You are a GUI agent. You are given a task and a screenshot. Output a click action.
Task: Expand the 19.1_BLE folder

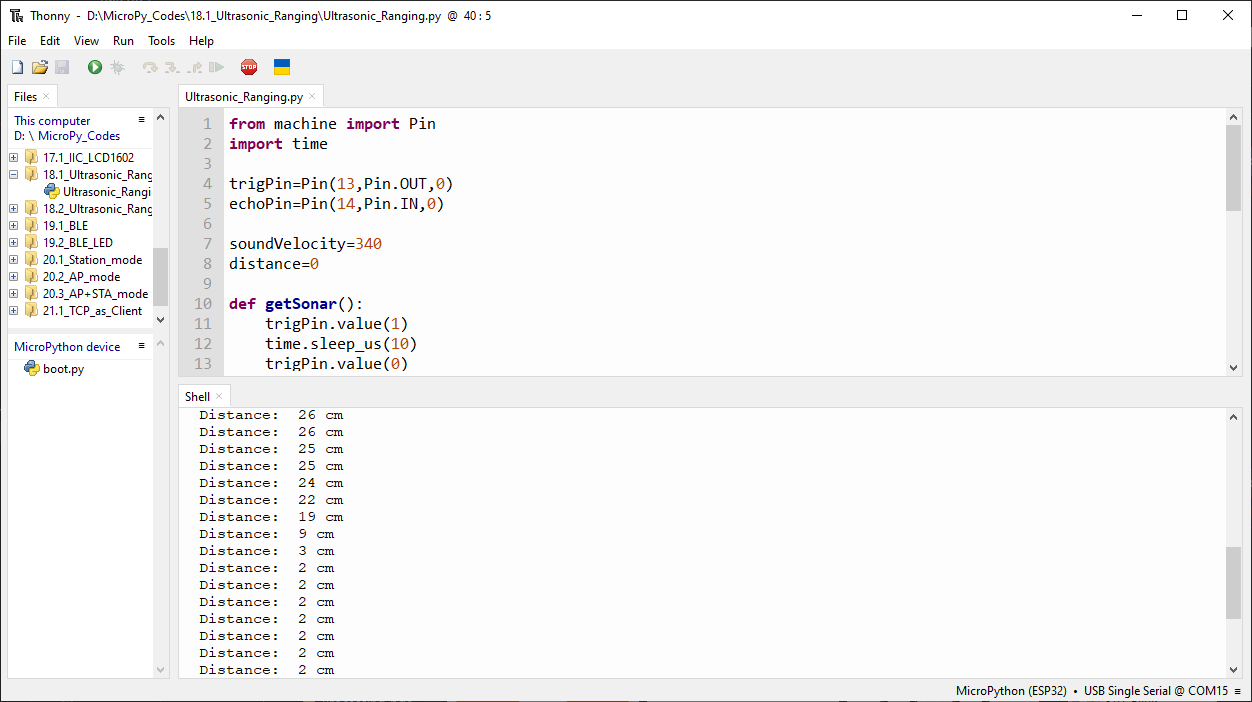14,226
